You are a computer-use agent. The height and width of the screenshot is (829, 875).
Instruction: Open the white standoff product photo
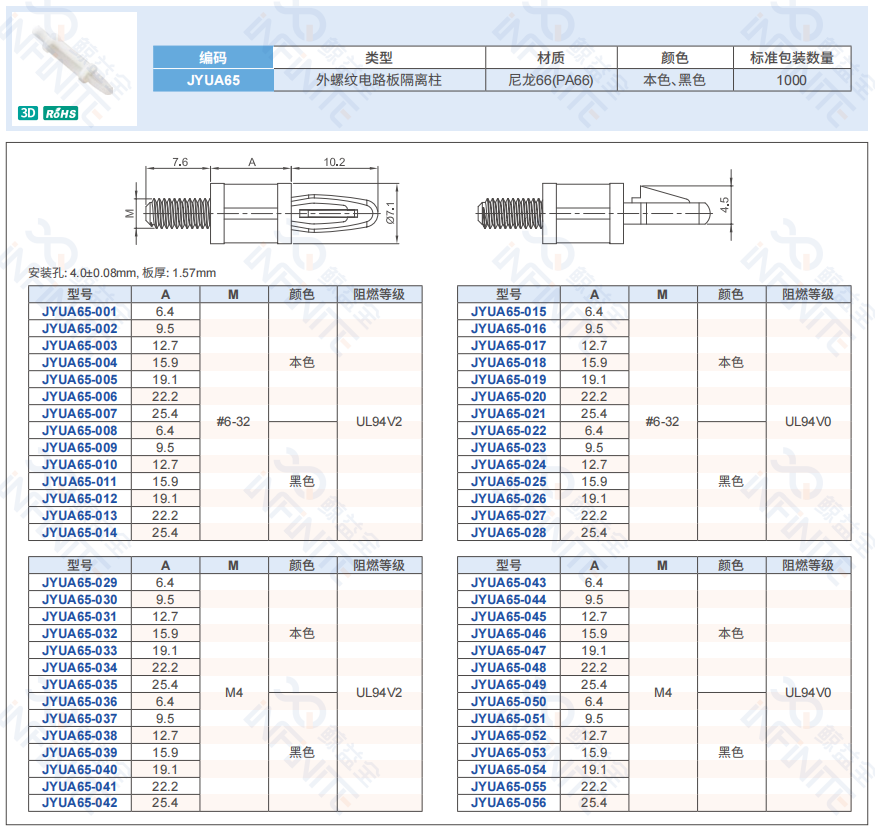pyautogui.click(x=72, y=58)
